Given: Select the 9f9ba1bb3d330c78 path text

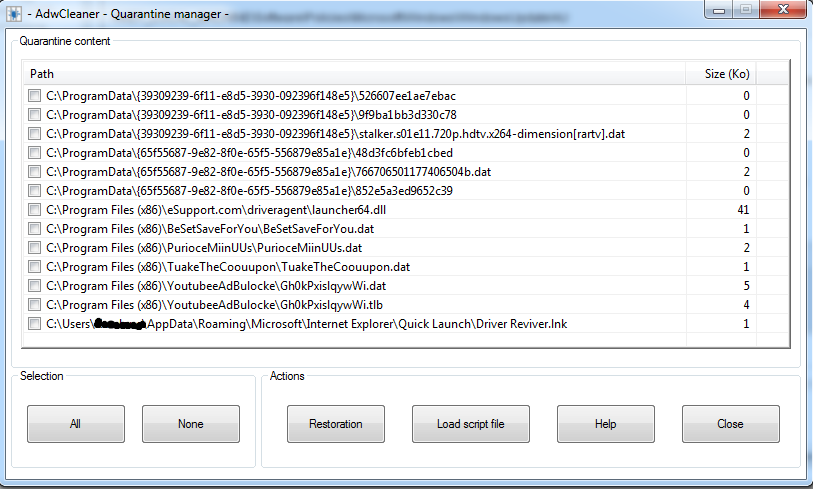Looking at the screenshot, I should [x=251, y=115].
